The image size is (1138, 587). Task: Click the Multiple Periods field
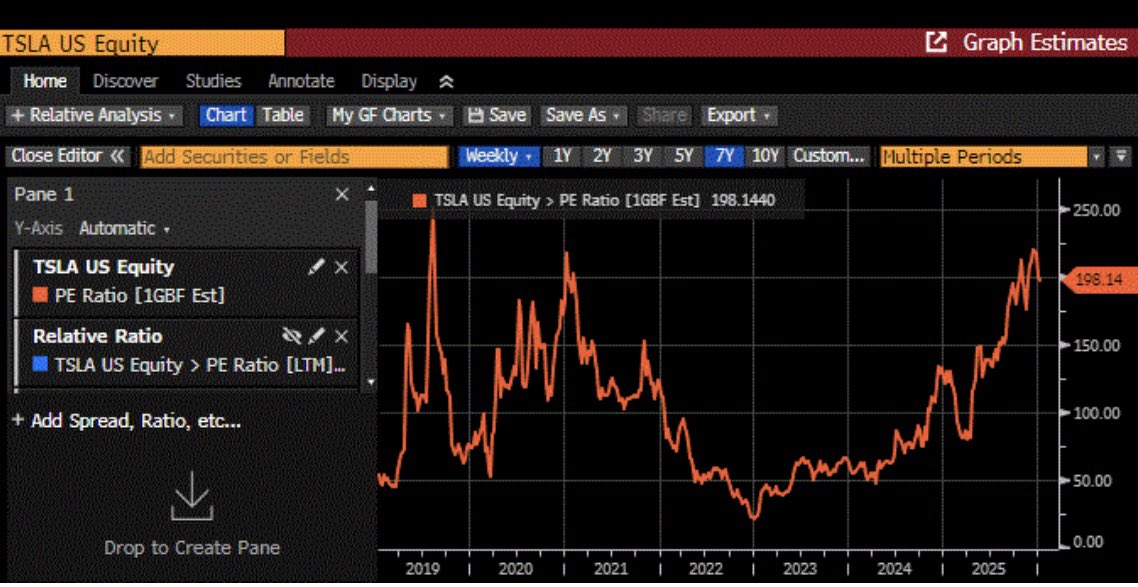click(x=983, y=157)
